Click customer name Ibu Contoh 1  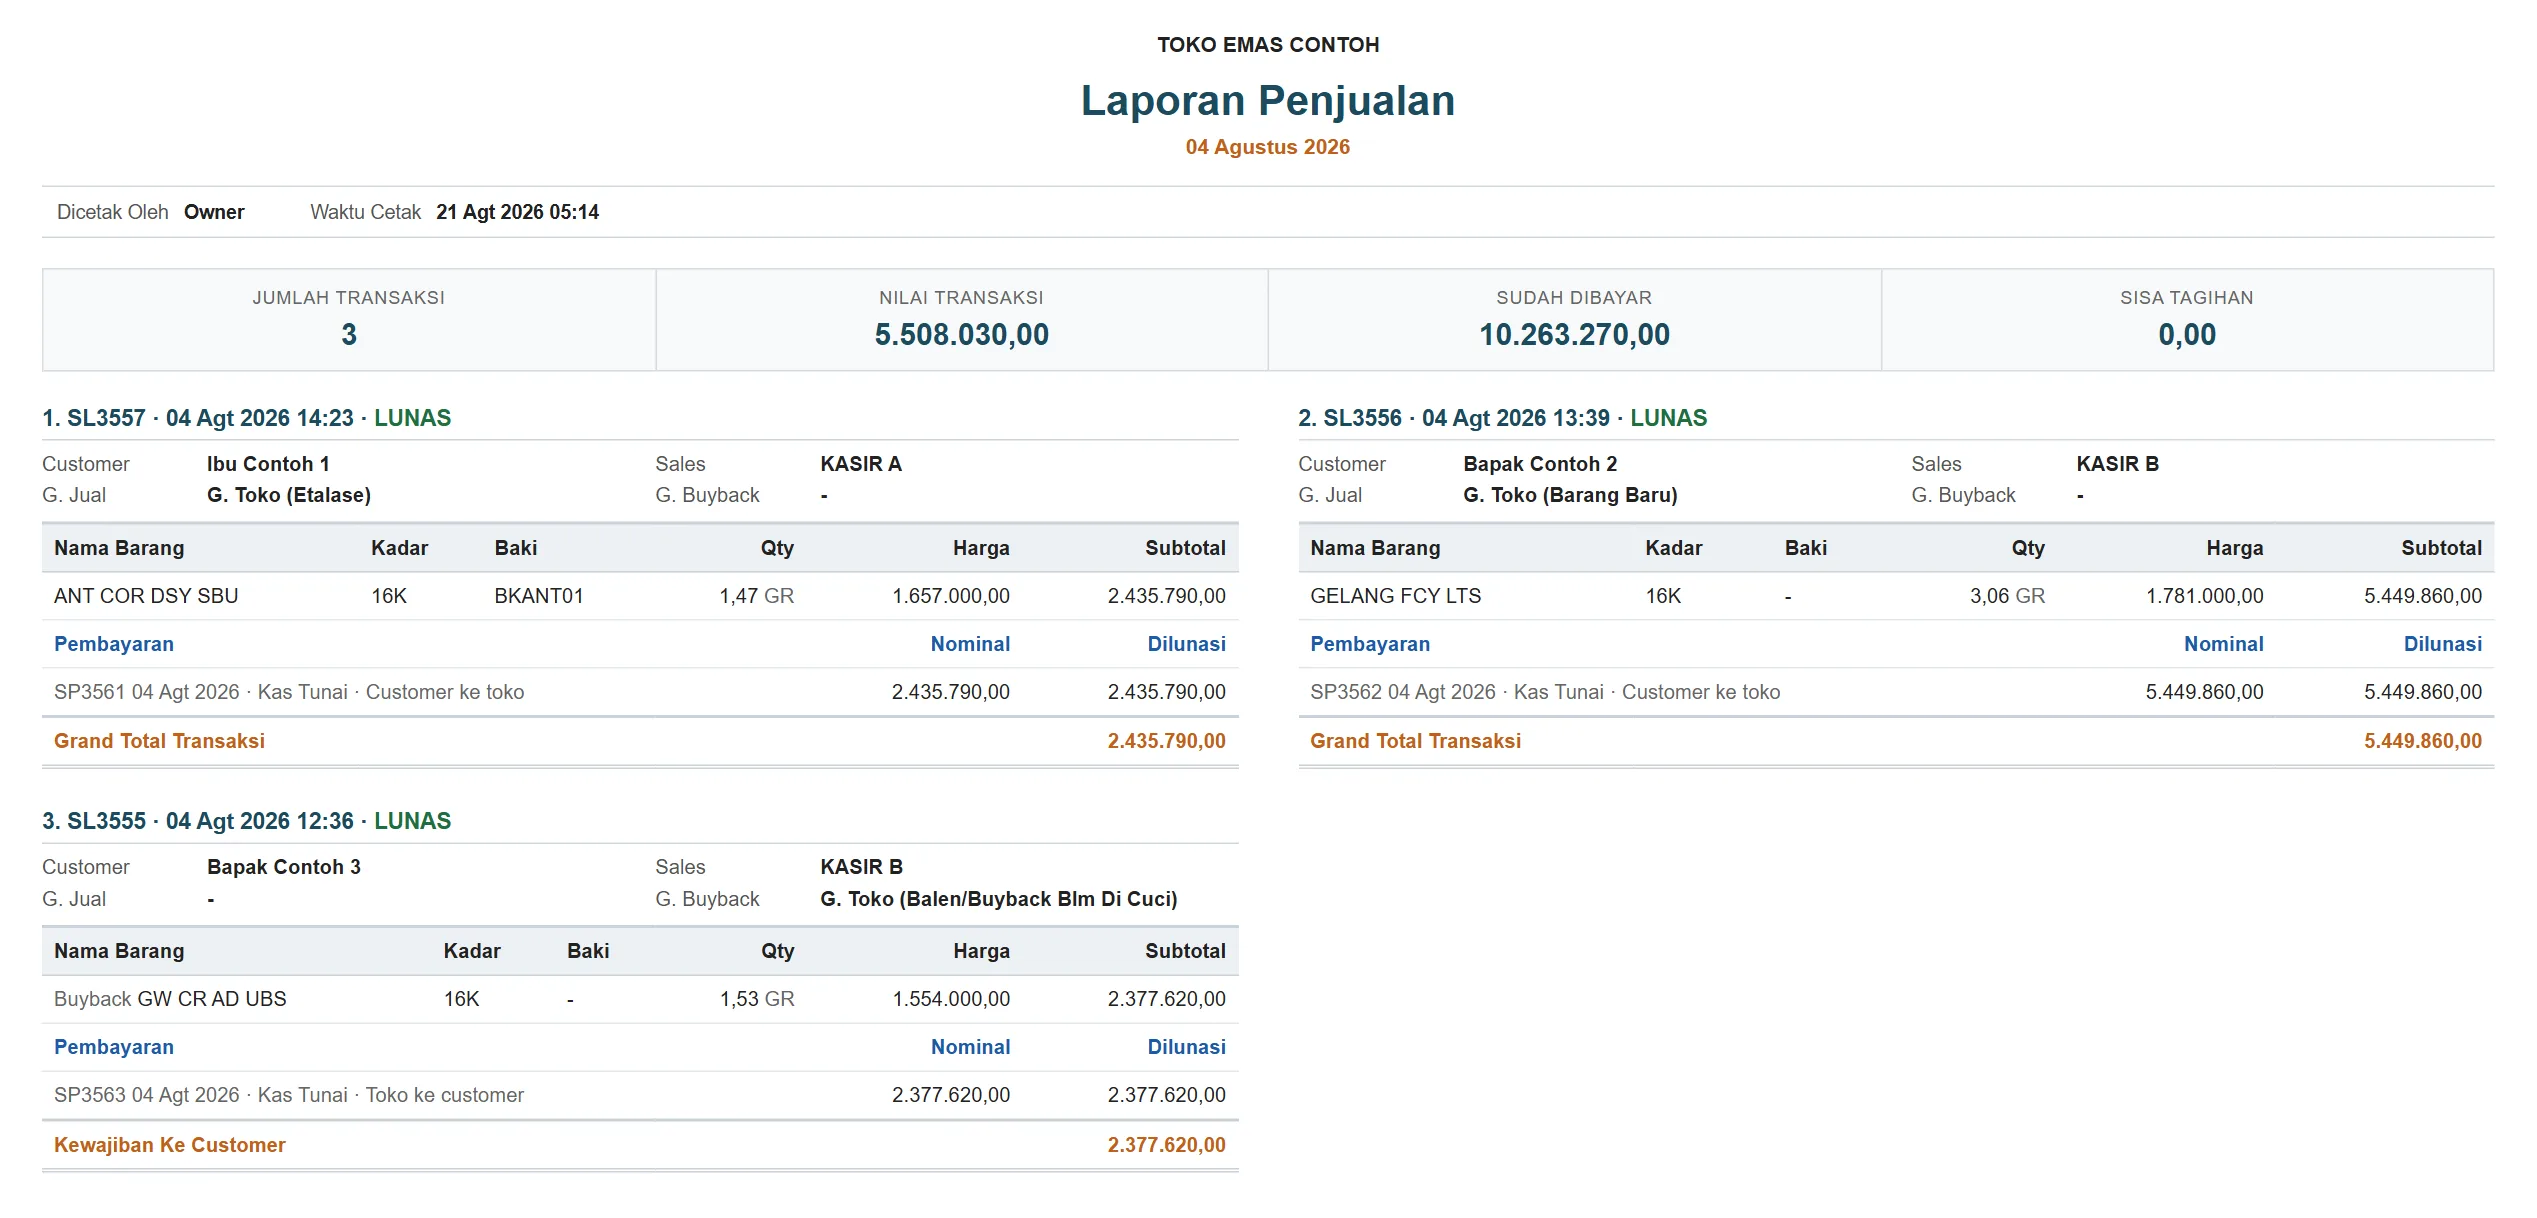point(268,464)
